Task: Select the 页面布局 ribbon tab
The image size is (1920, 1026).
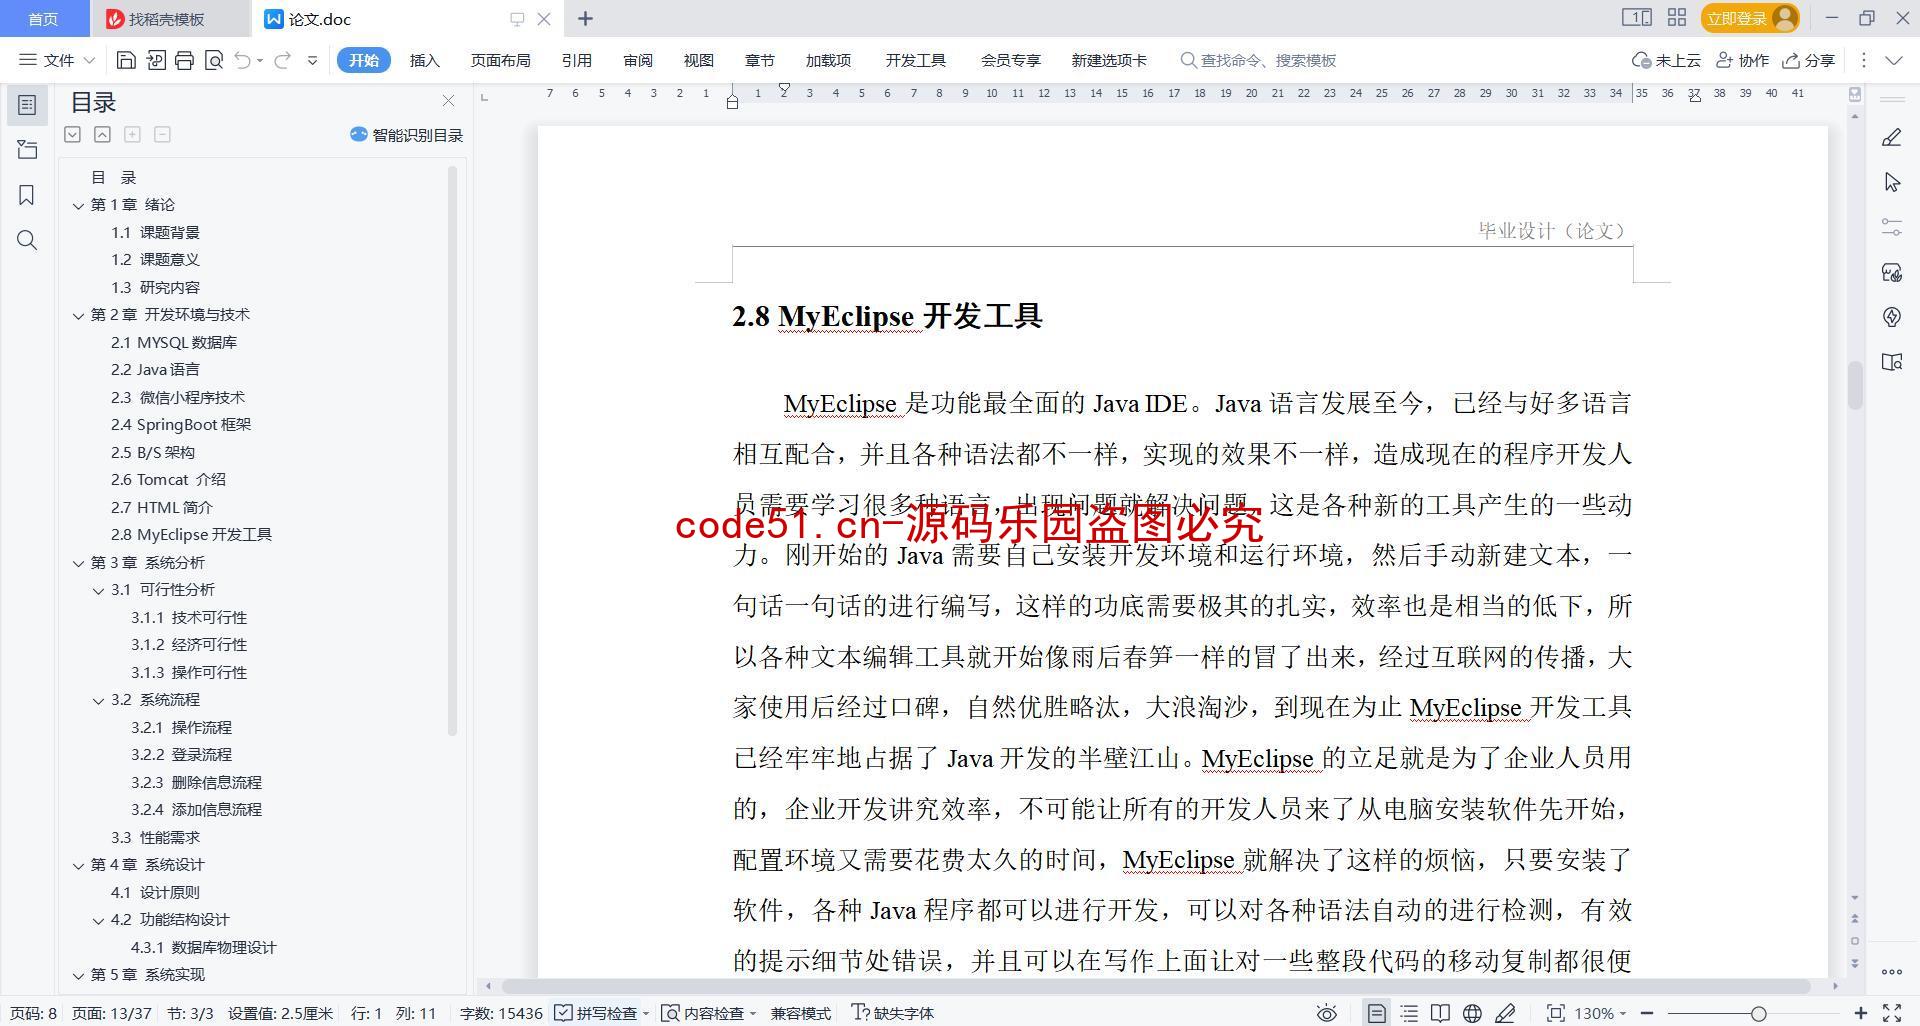Action: click(500, 60)
